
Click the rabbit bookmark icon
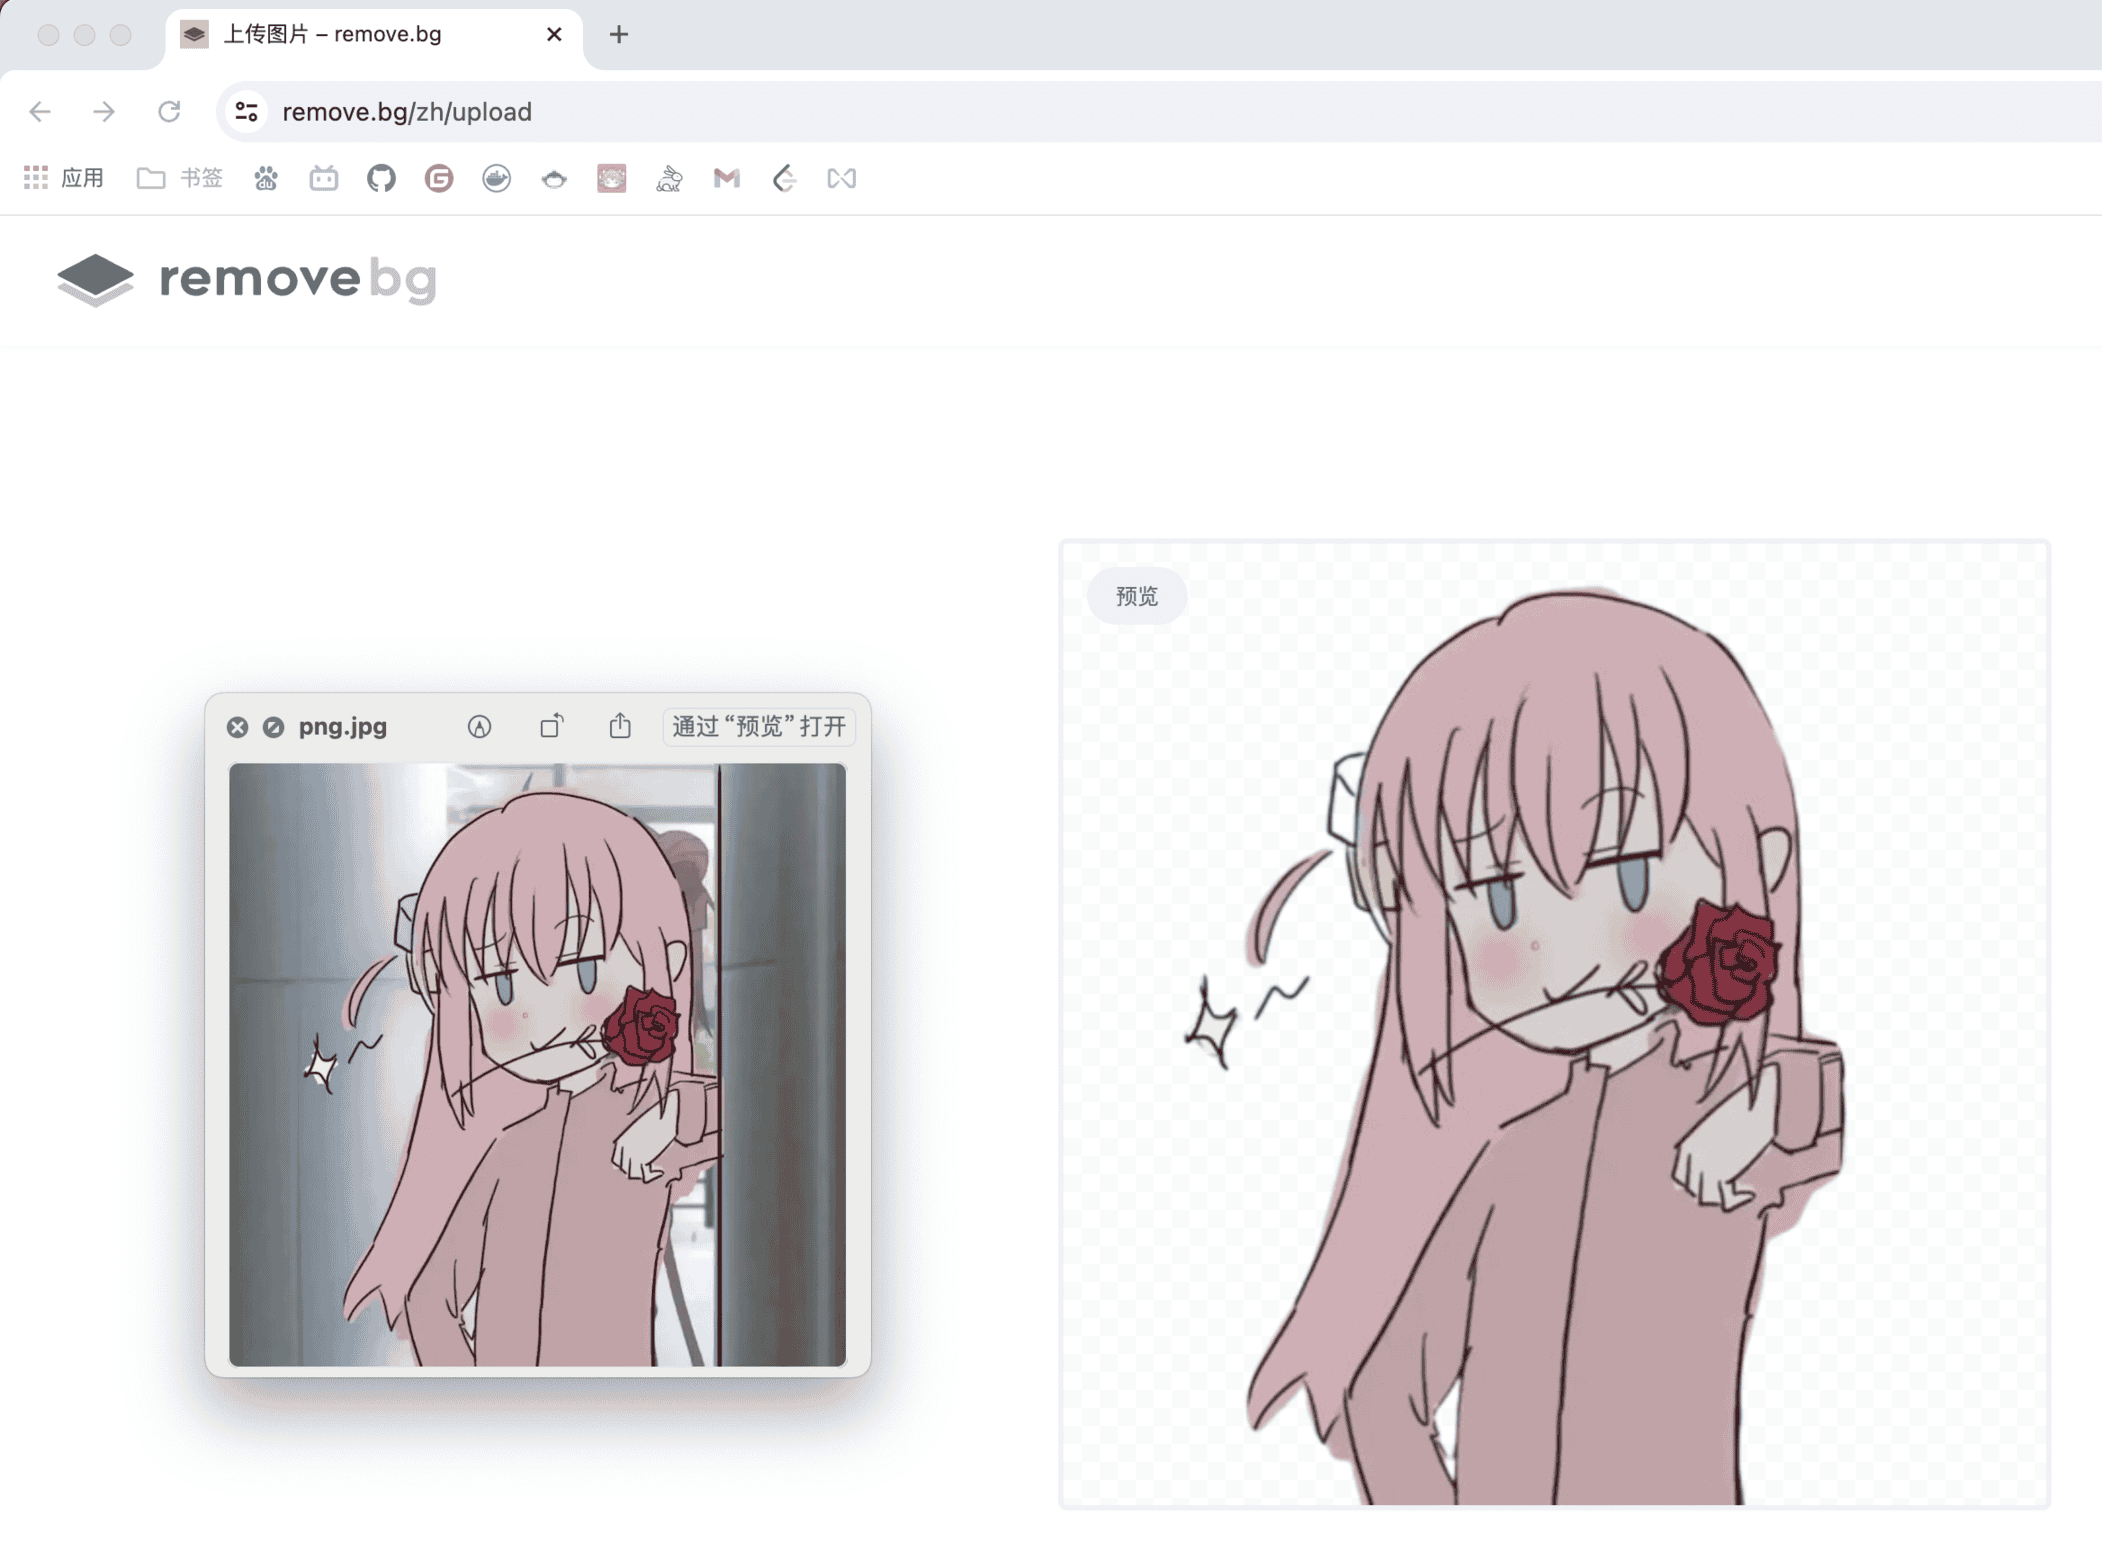pyautogui.click(x=669, y=179)
